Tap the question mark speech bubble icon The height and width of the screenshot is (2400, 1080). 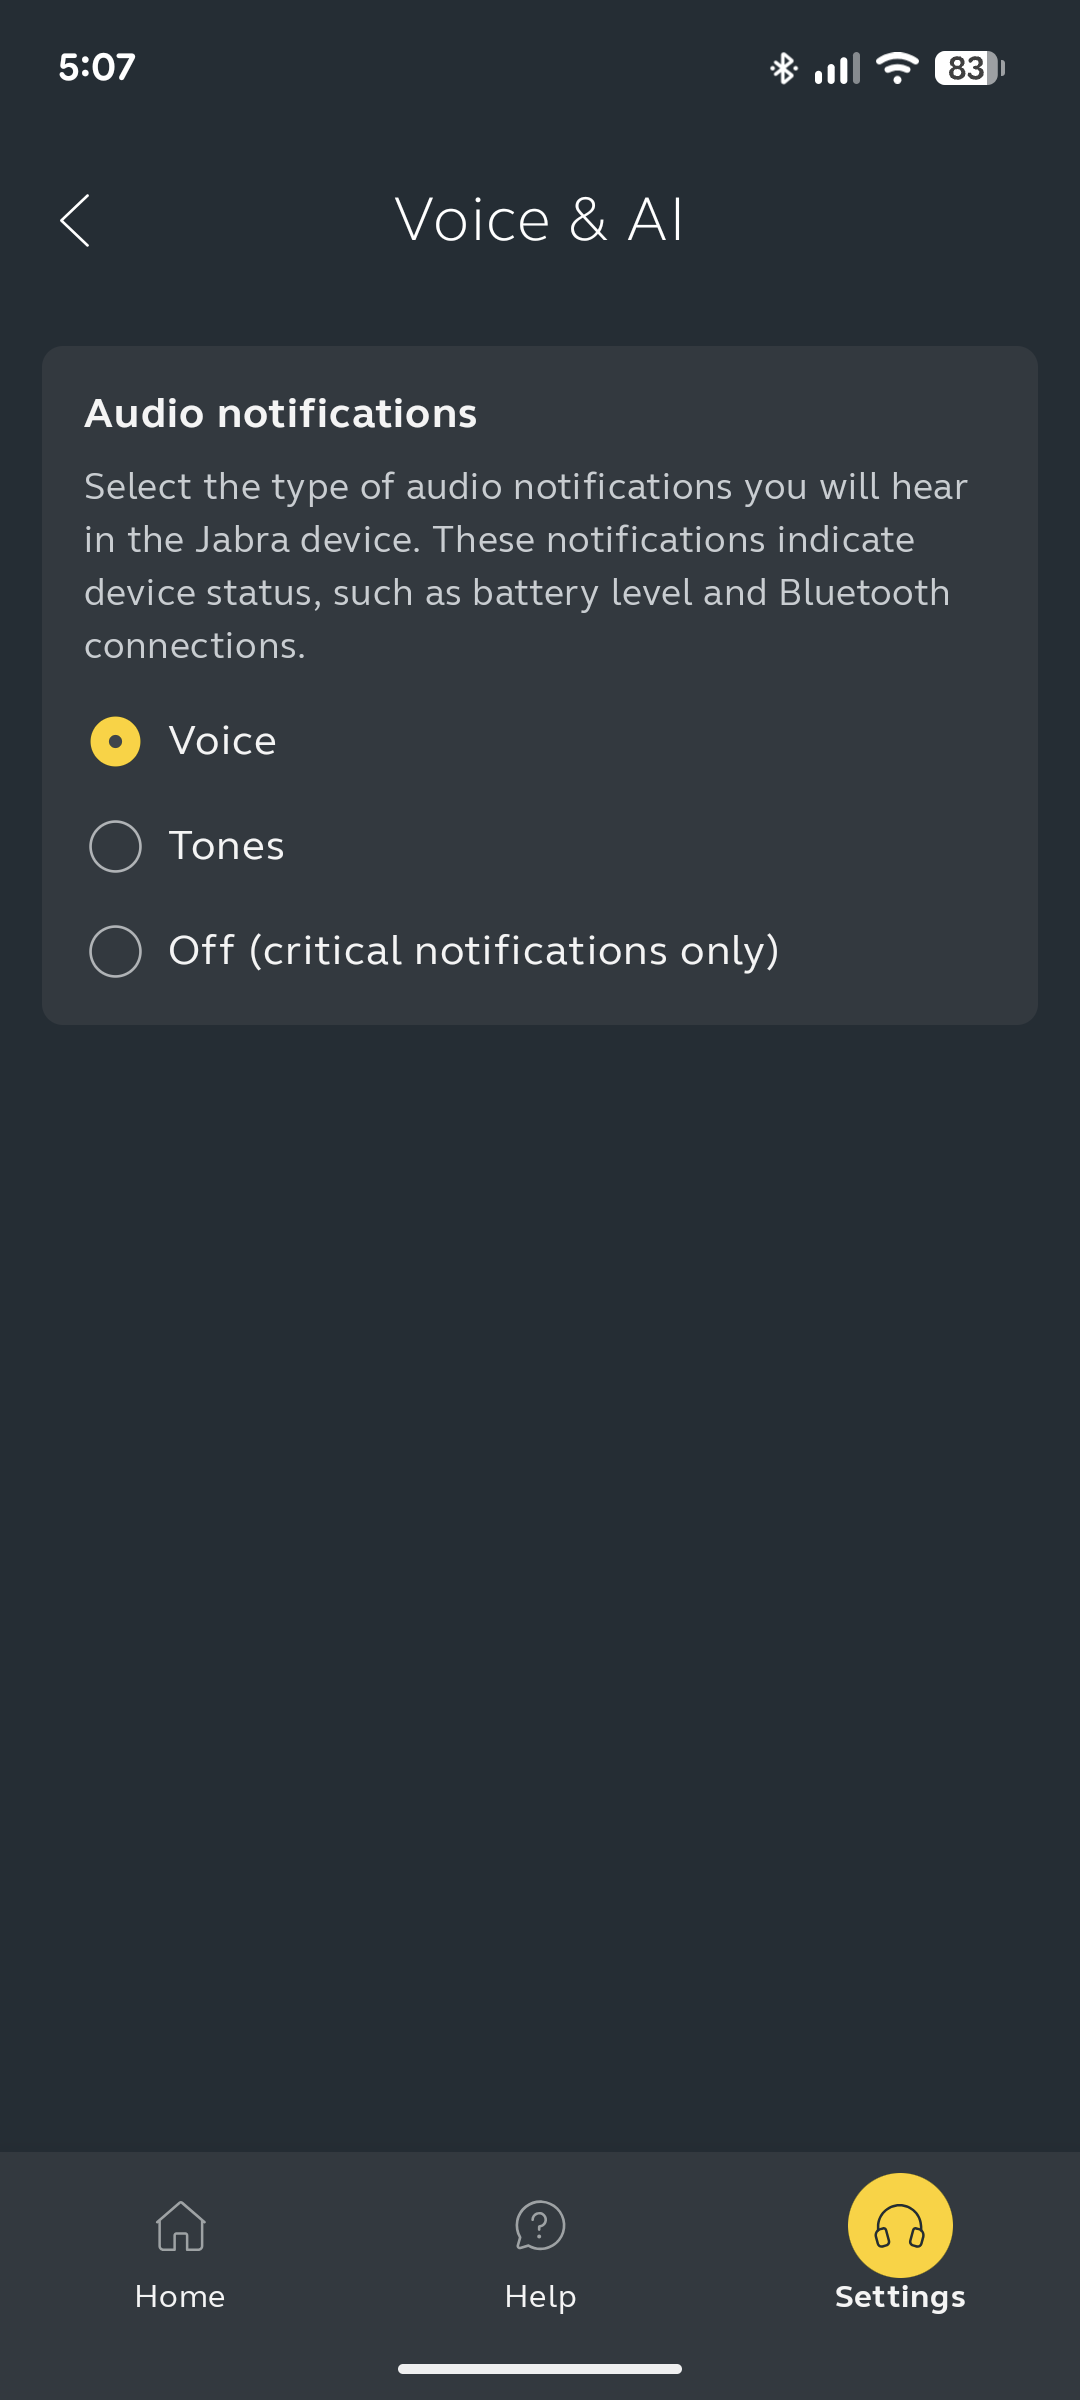(x=540, y=2226)
